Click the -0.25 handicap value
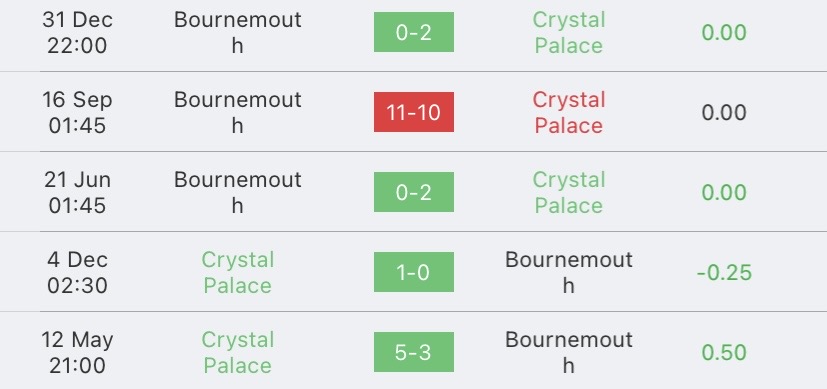 point(724,273)
